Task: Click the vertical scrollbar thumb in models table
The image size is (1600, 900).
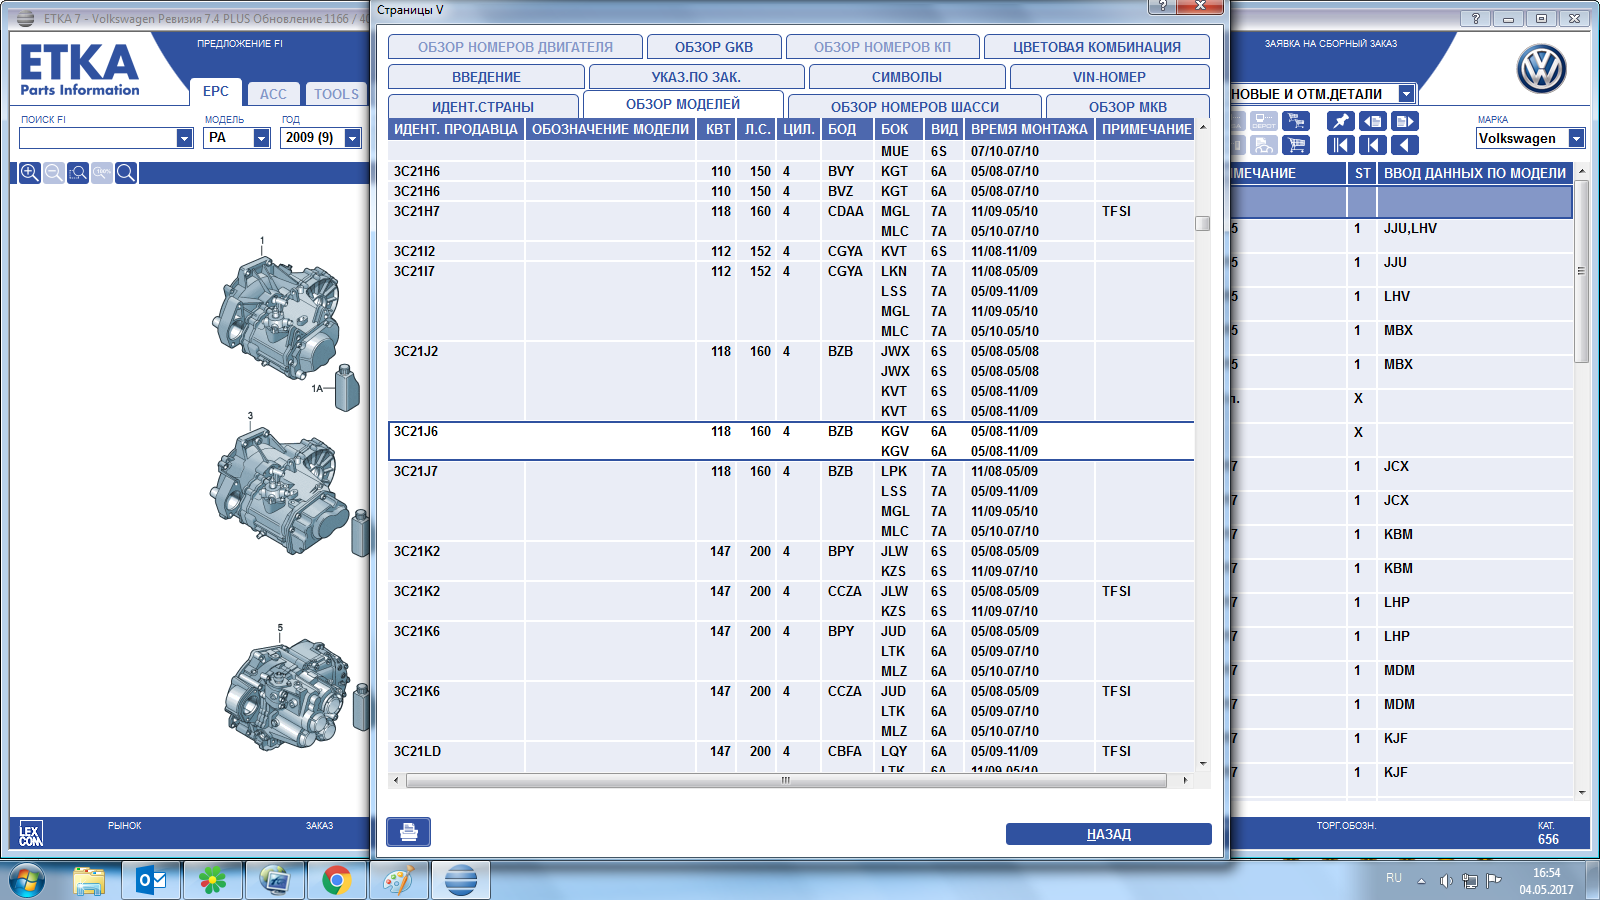Action: click(x=1202, y=223)
